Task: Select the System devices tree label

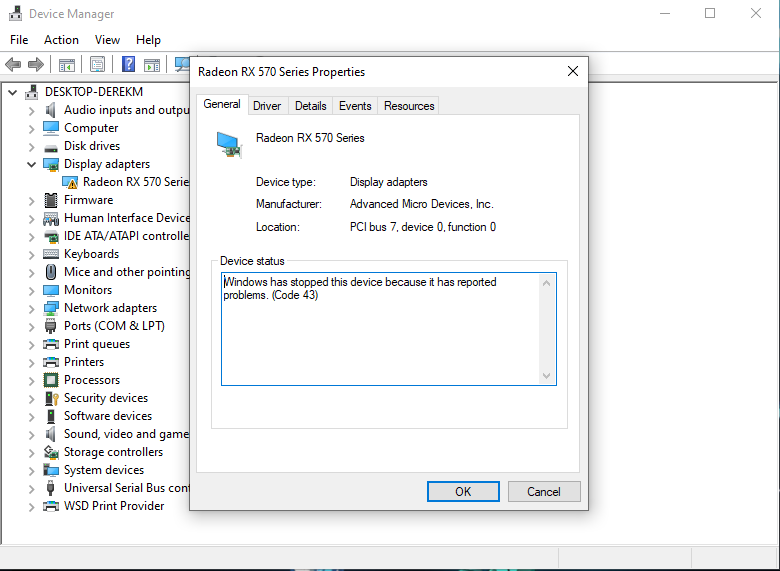Action: tap(104, 470)
